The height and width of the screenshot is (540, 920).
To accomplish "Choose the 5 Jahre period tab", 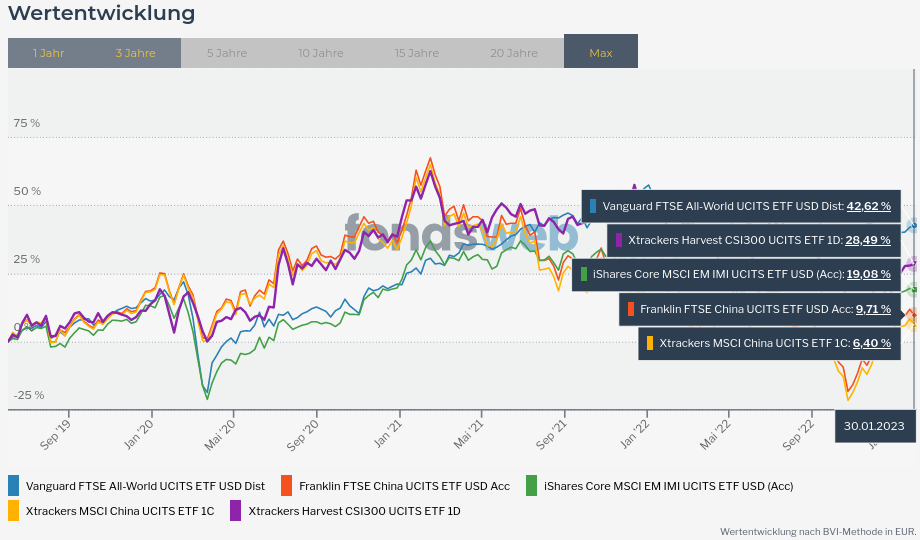I will pos(227,53).
